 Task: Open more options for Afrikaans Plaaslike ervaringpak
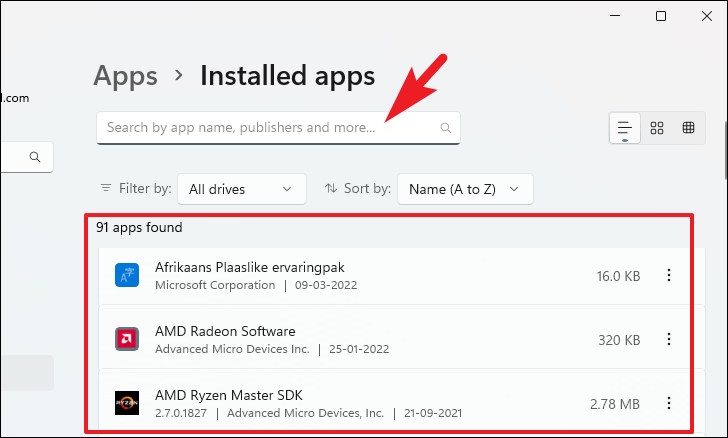(x=669, y=275)
